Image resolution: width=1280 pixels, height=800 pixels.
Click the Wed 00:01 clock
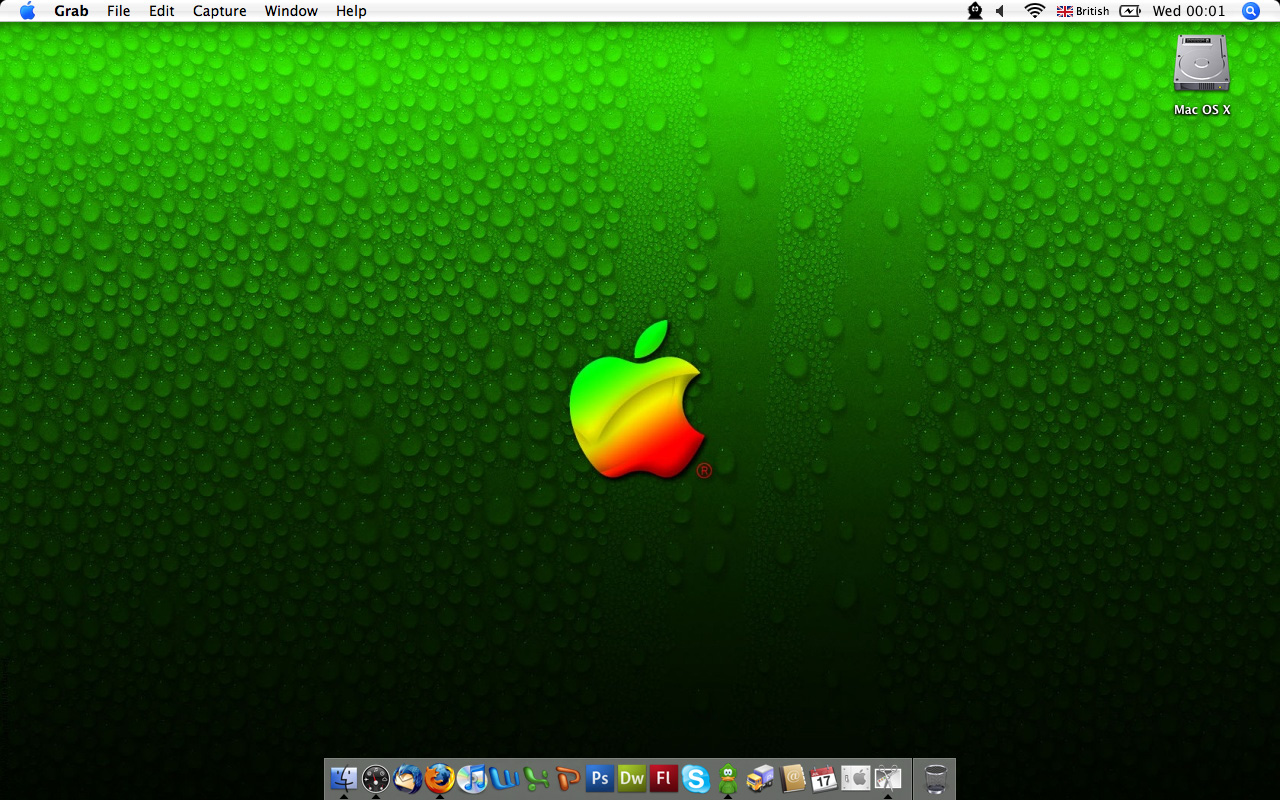pos(1189,11)
